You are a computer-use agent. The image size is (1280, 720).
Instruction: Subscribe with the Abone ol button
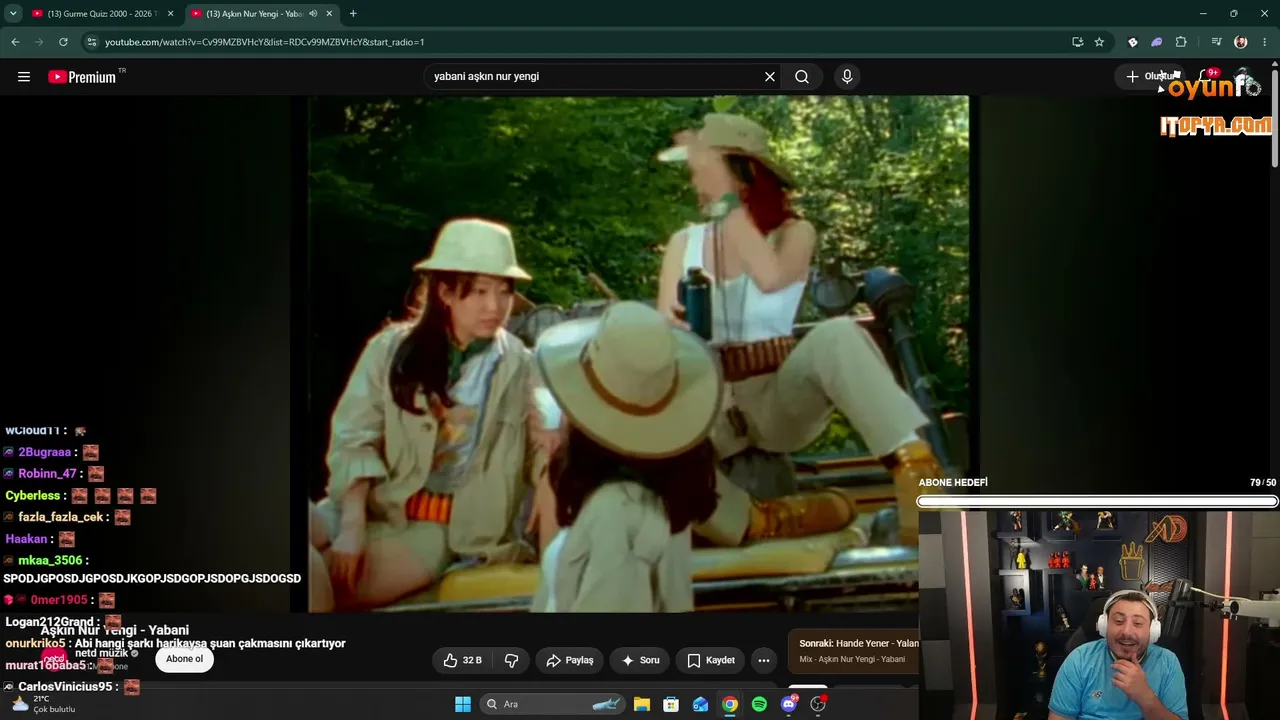pos(184,659)
